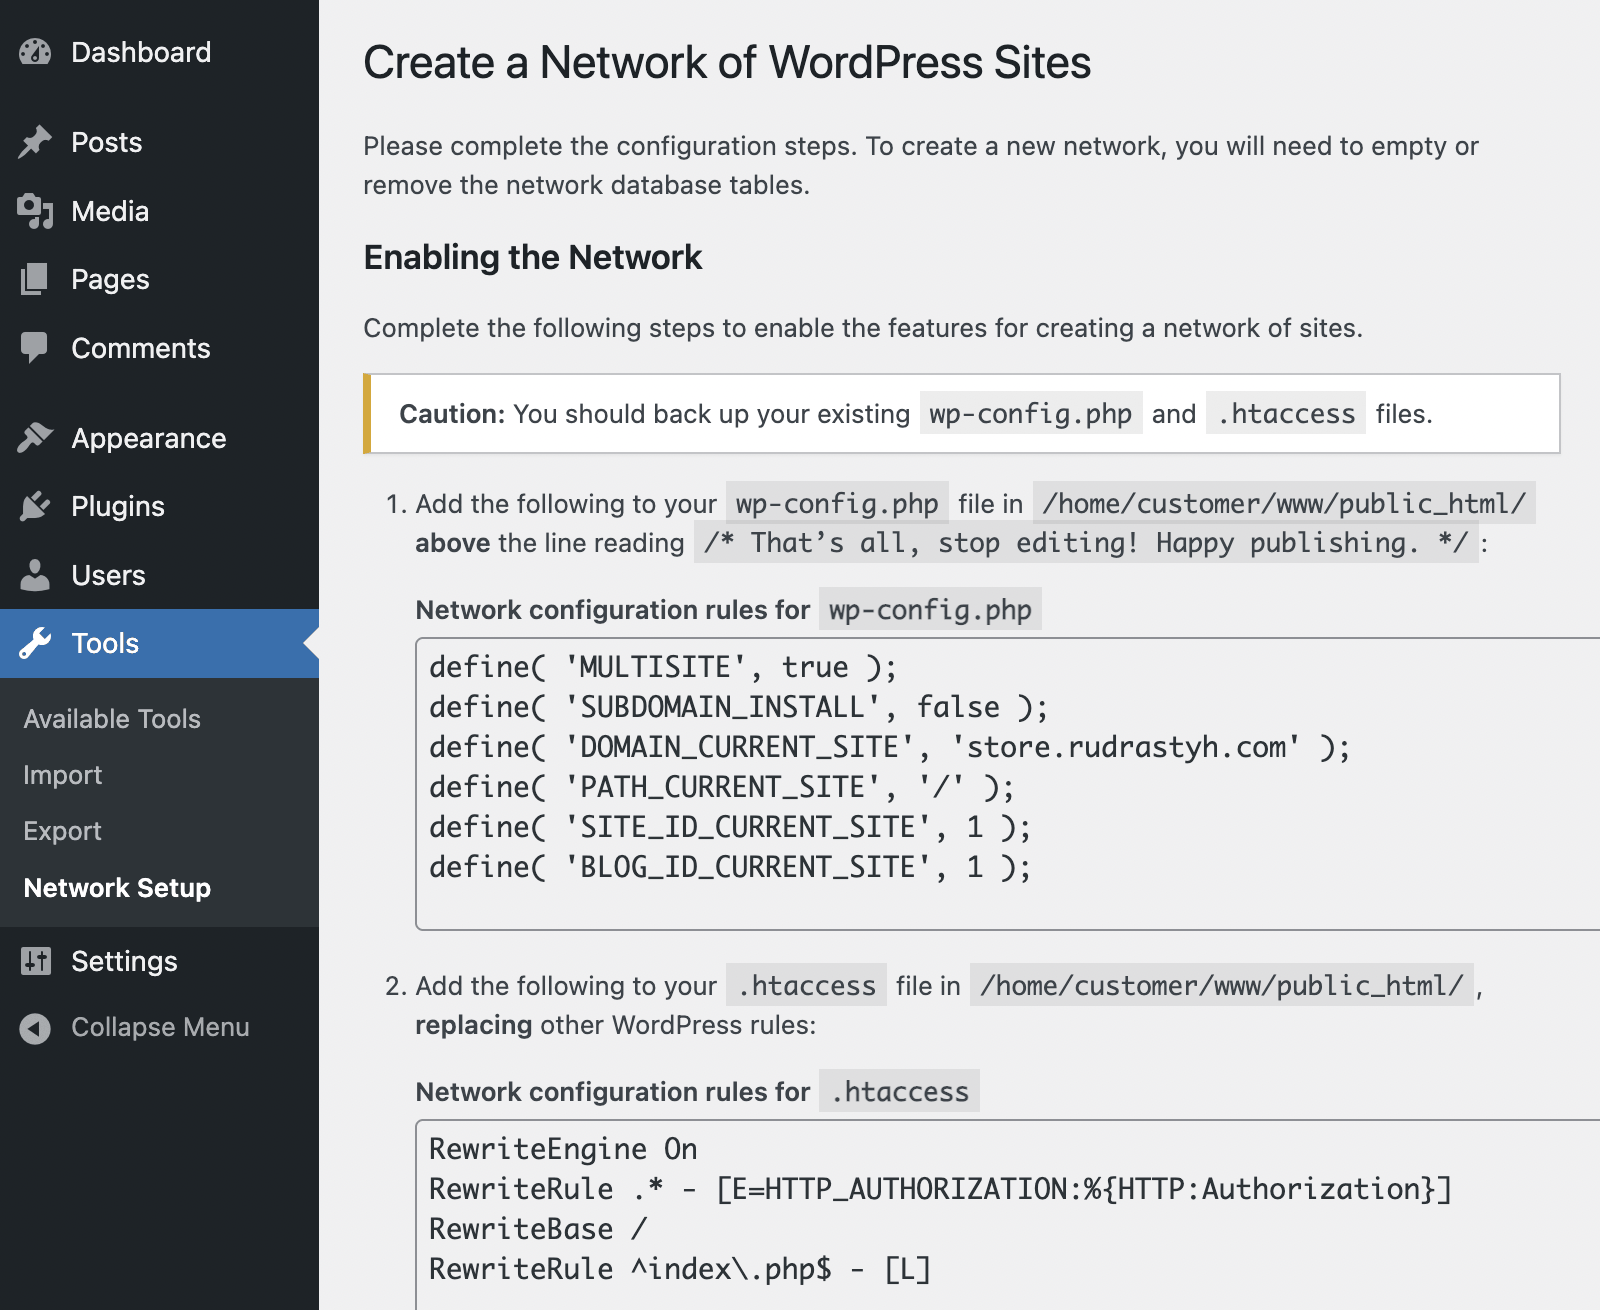Click the Tools wrench icon
The image size is (1600, 1310).
pyautogui.click(x=35, y=643)
